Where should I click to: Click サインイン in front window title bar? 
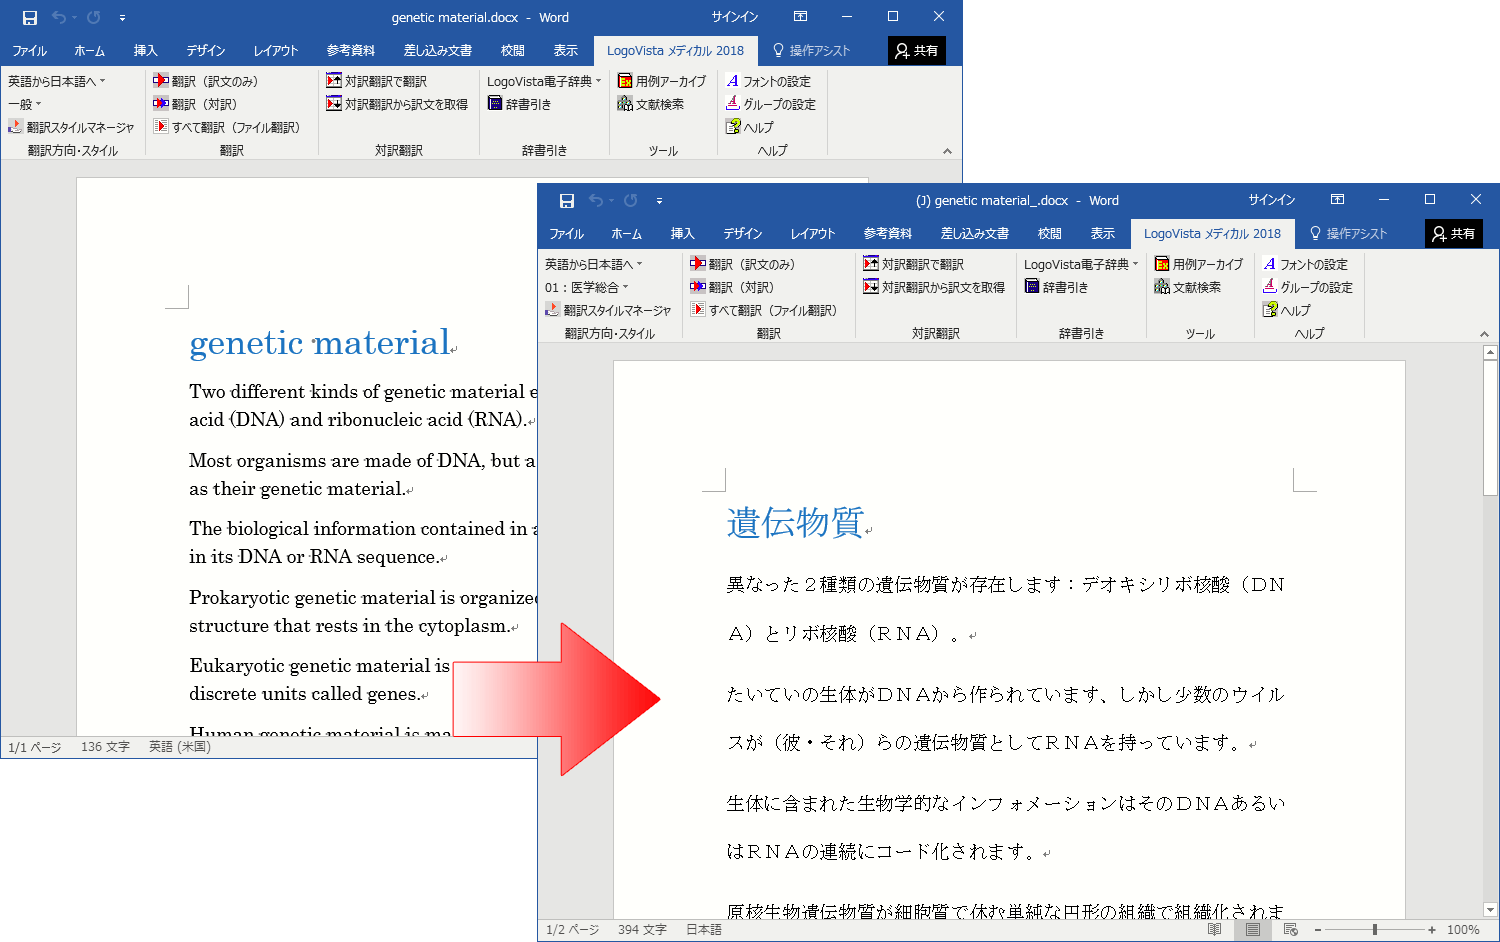(x=1272, y=200)
